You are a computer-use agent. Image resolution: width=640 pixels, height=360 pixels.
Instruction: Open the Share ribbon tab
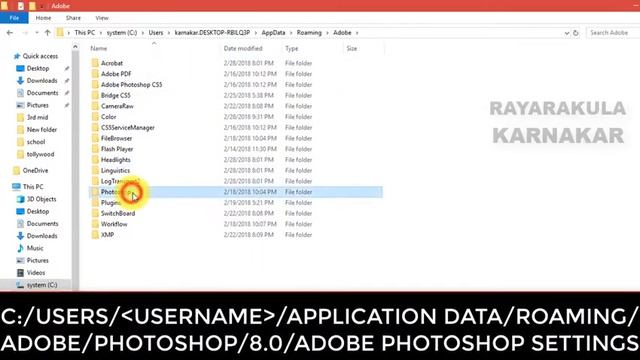pyautogui.click(x=73, y=18)
